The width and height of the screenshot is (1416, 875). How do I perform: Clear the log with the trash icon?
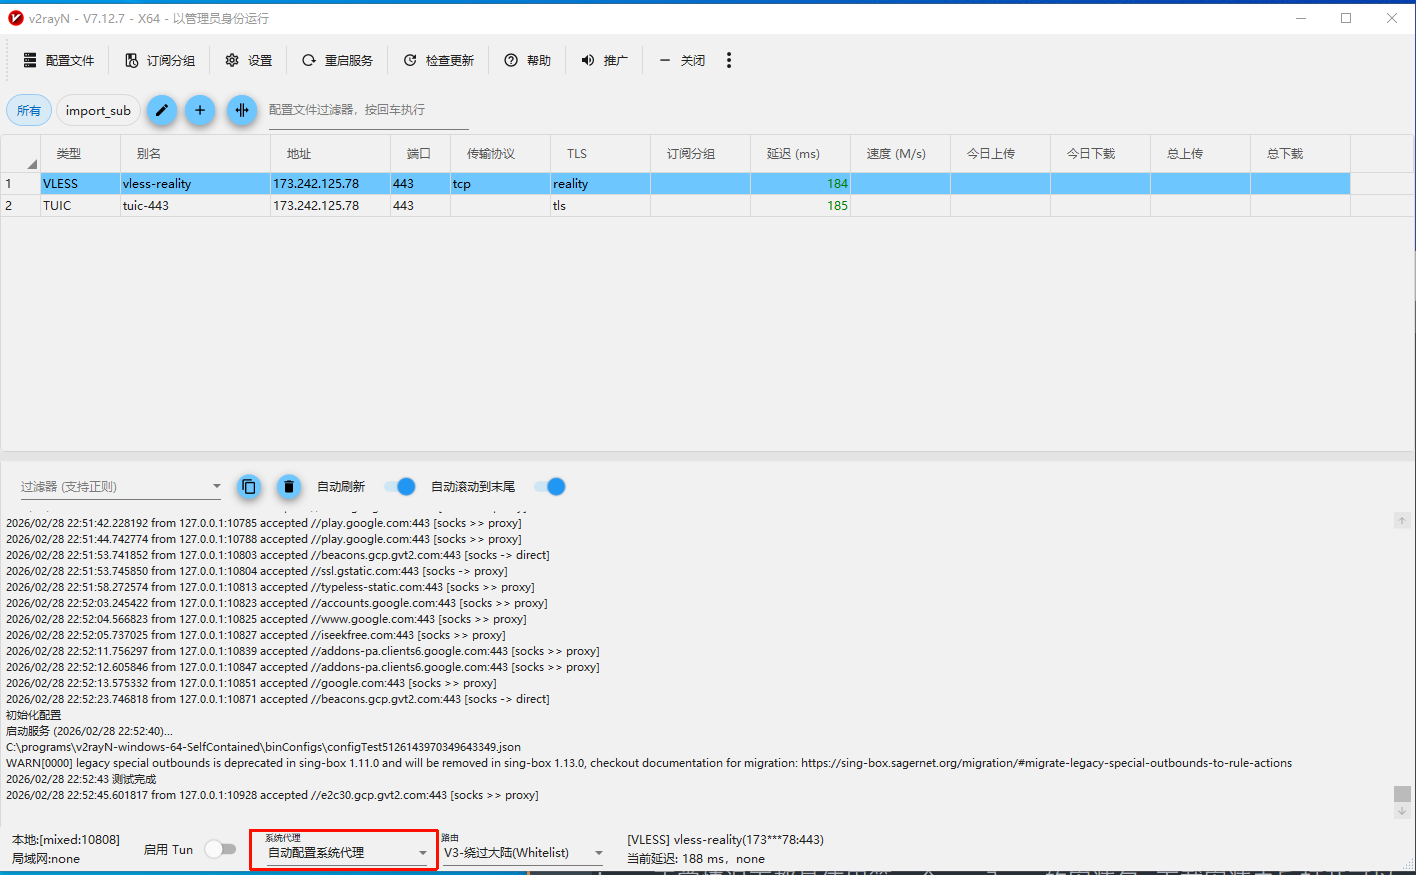289,487
